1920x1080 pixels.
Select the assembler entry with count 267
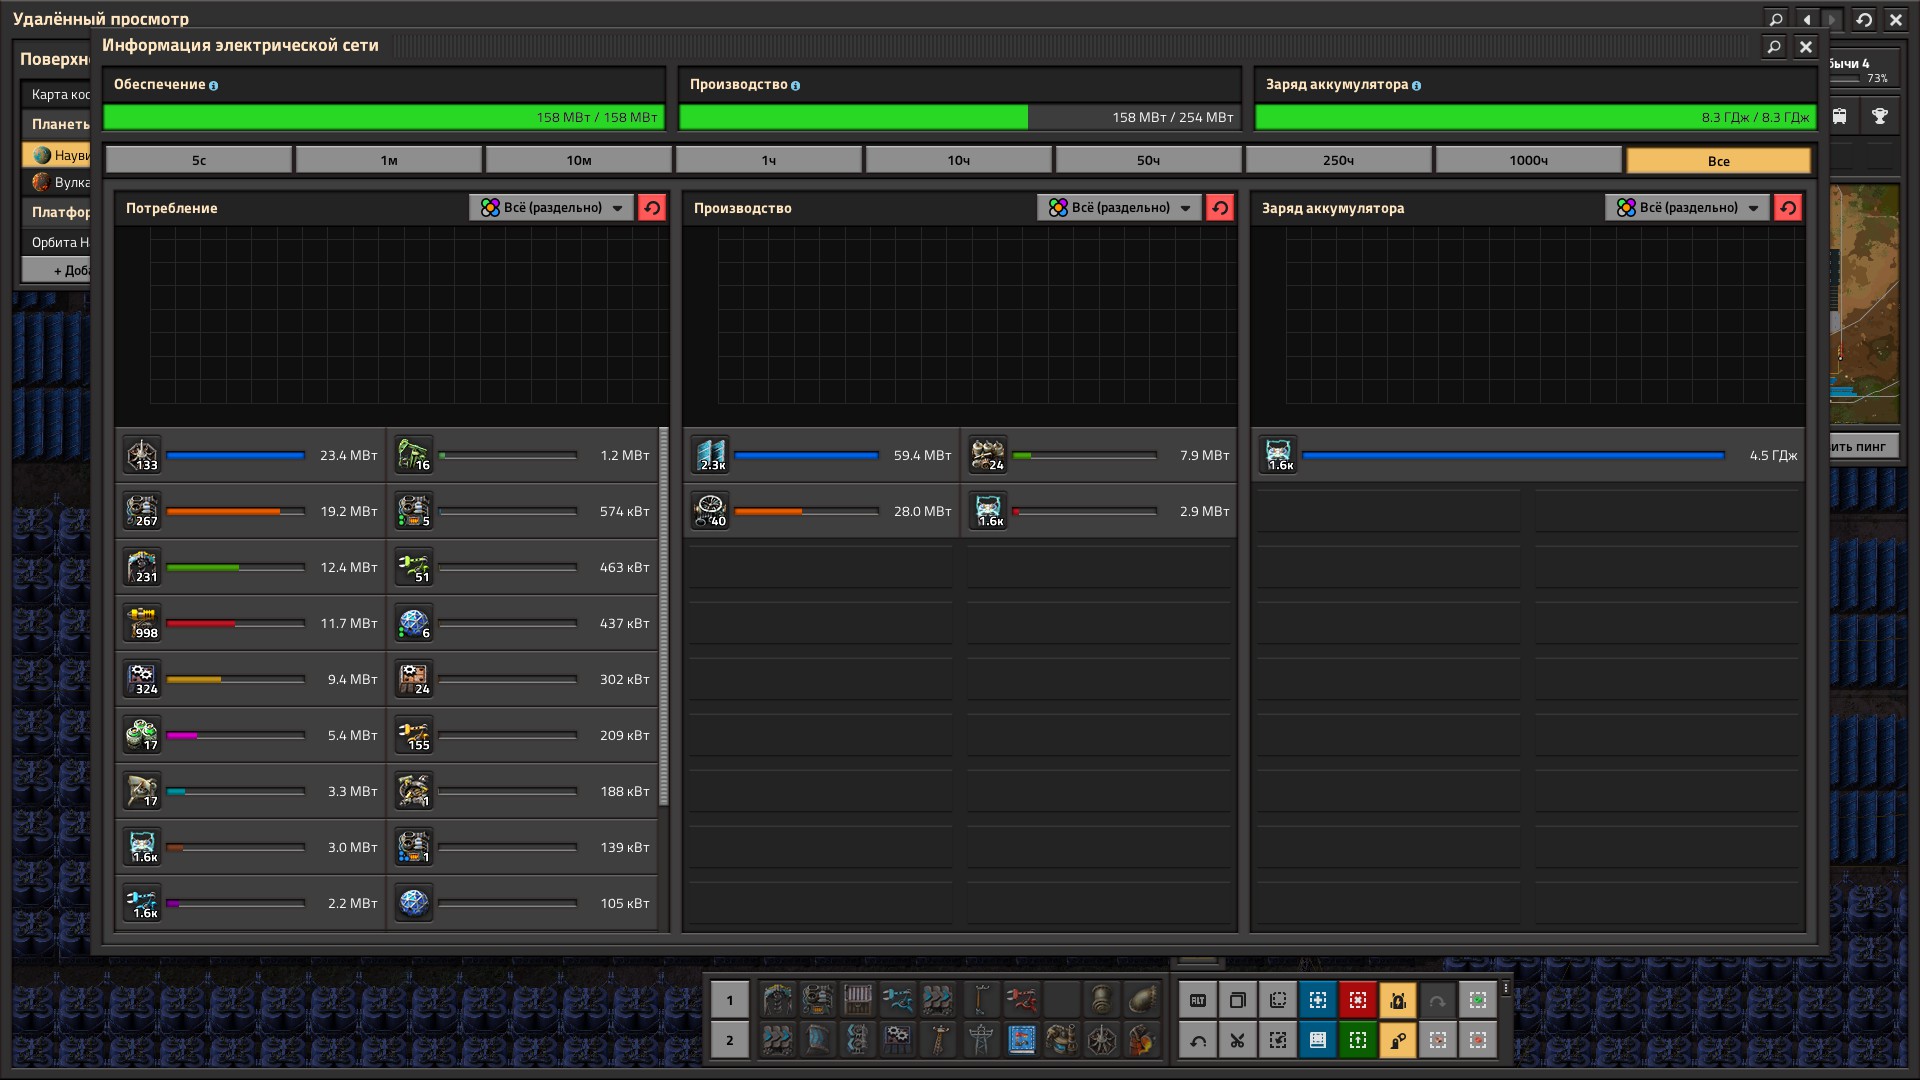142,511
